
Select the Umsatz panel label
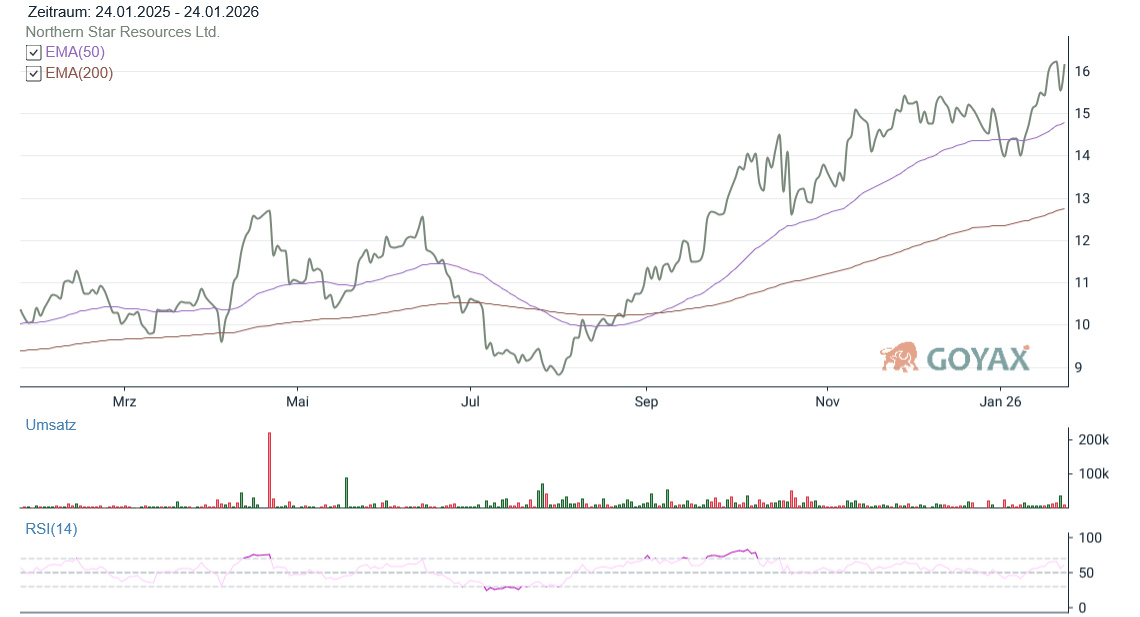click(50, 425)
